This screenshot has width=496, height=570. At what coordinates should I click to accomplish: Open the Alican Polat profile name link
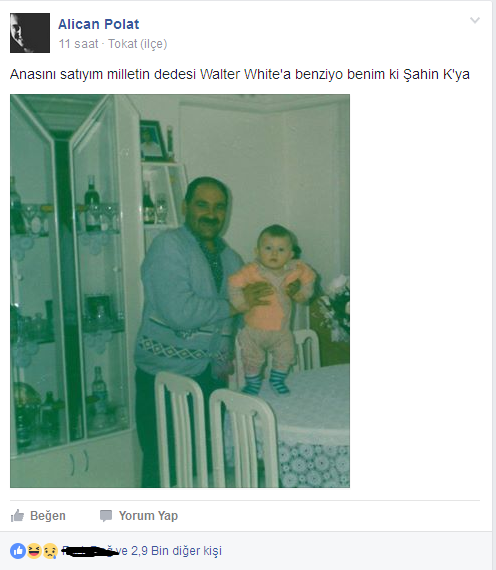(x=99, y=24)
